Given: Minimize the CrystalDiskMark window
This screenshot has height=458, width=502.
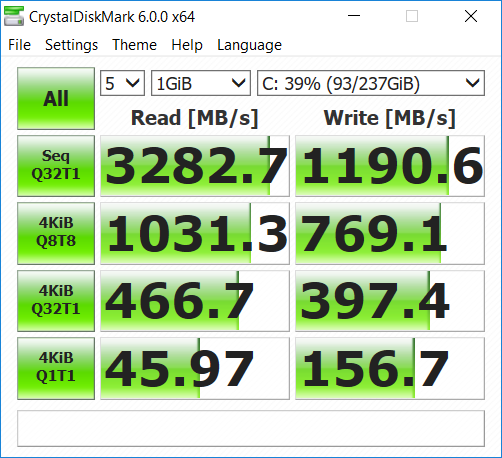Looking at the screenshot, I should coord(354,16).
